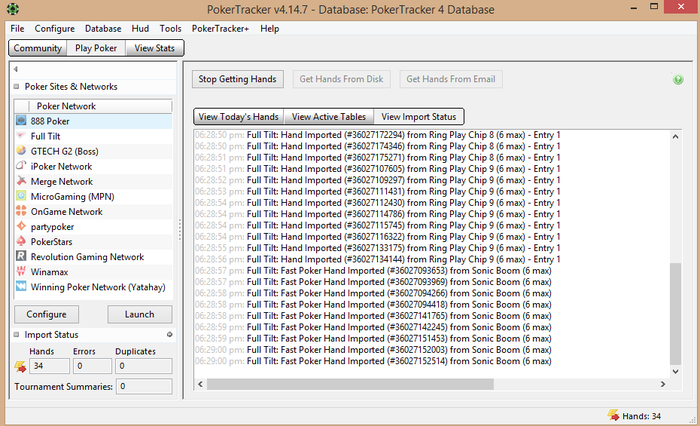Click the 888 Poker network icon
Screen dimensions: 700x426
tap(21, 121)
